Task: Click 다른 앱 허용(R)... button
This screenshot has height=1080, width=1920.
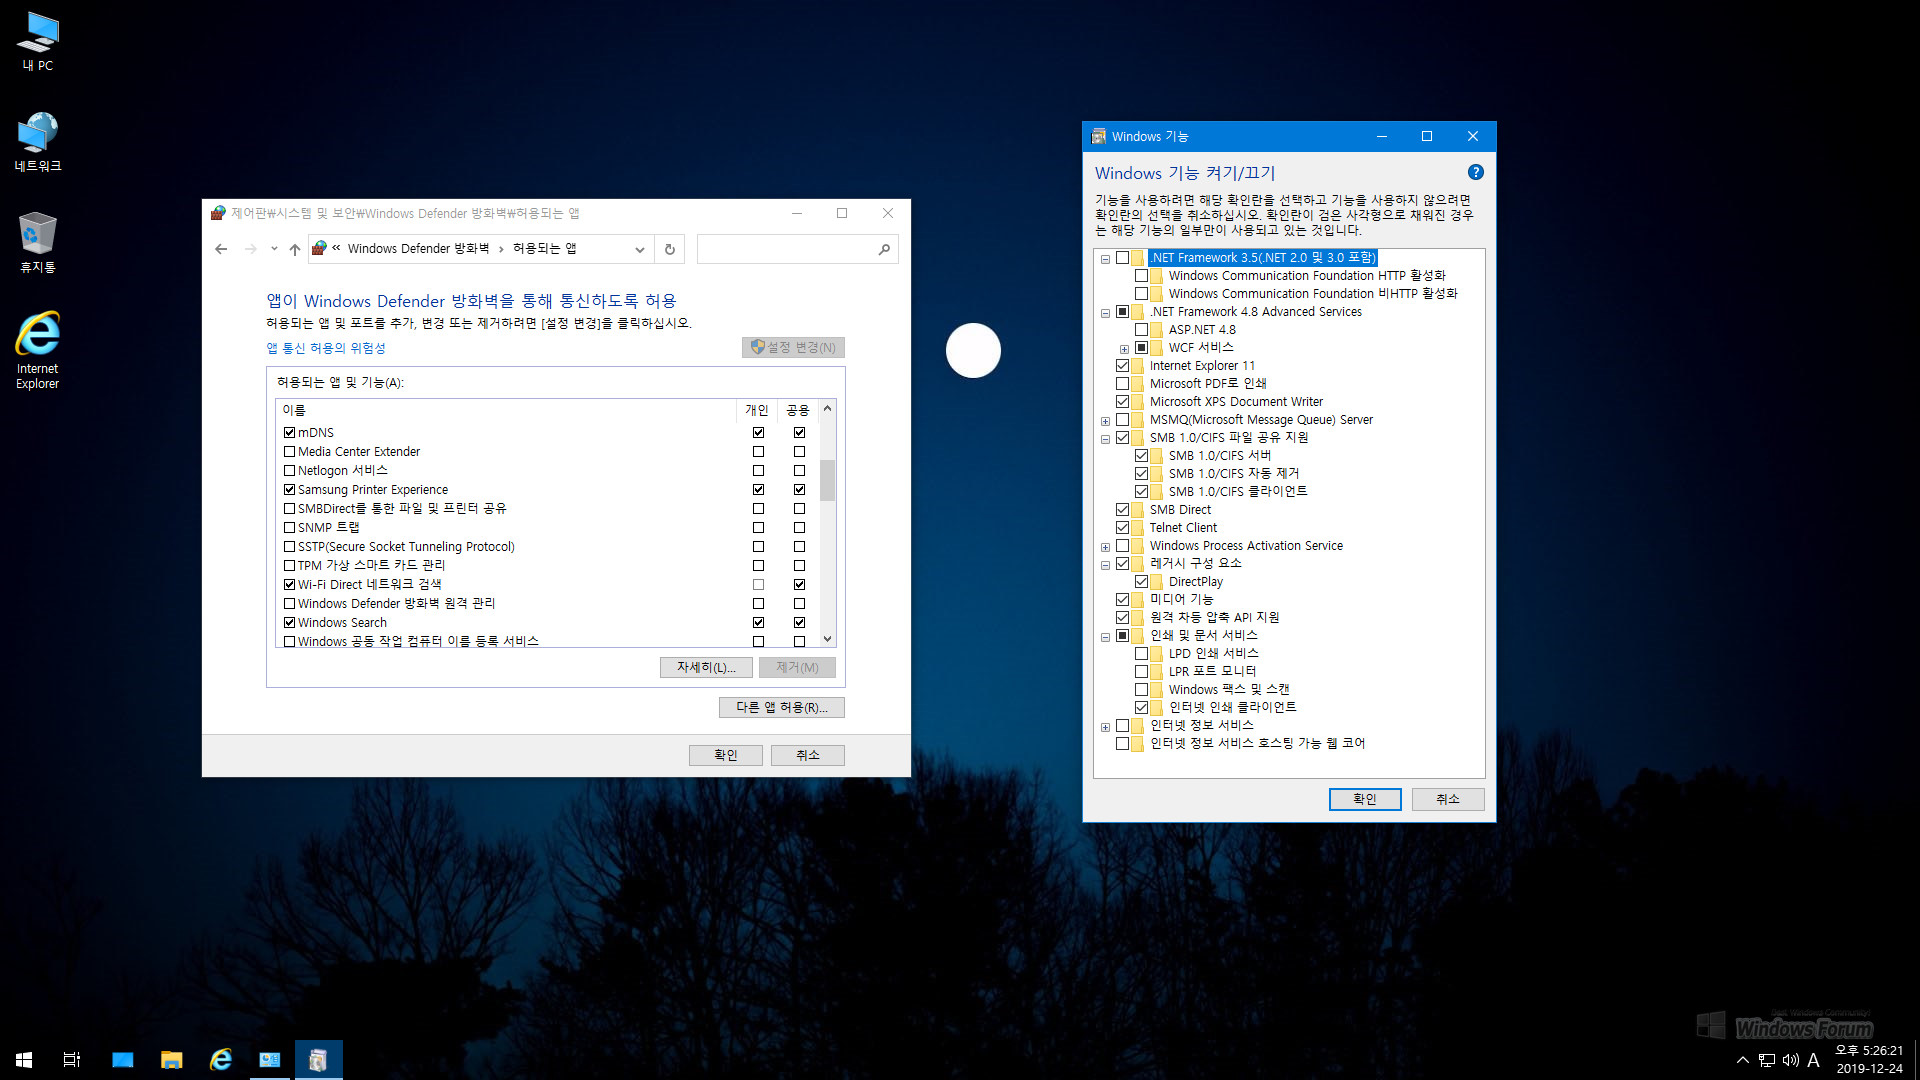Action: [782, 707]
